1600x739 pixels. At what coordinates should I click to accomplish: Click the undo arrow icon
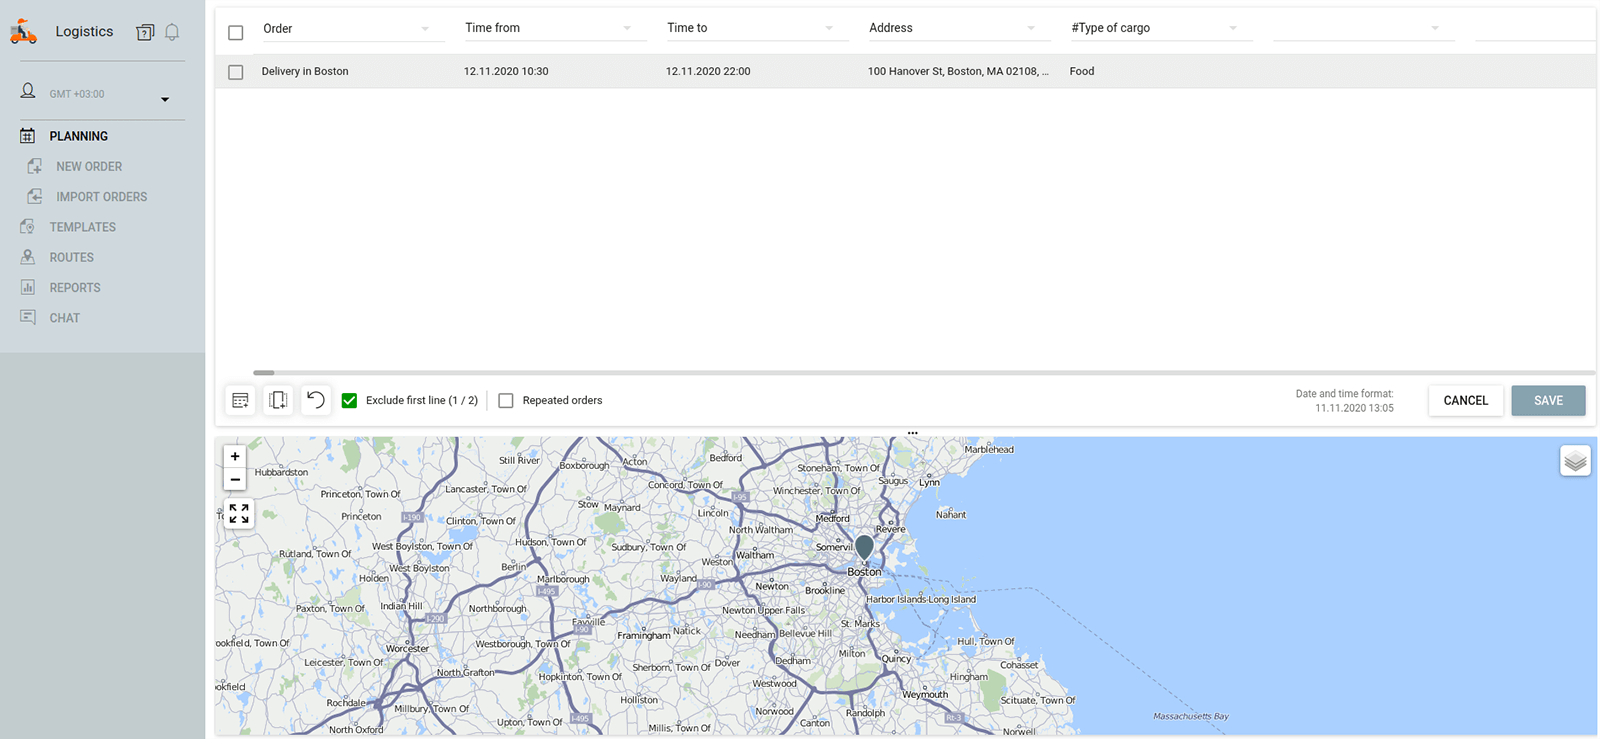click(315, 400)
